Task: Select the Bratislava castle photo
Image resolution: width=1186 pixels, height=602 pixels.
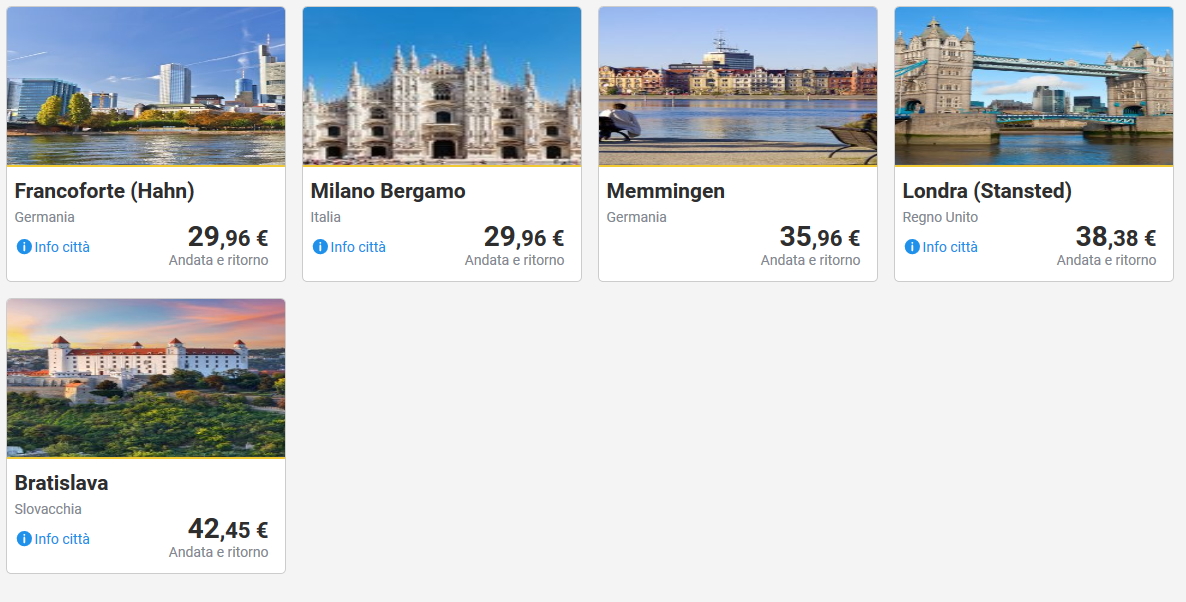Action: [146, 378]
